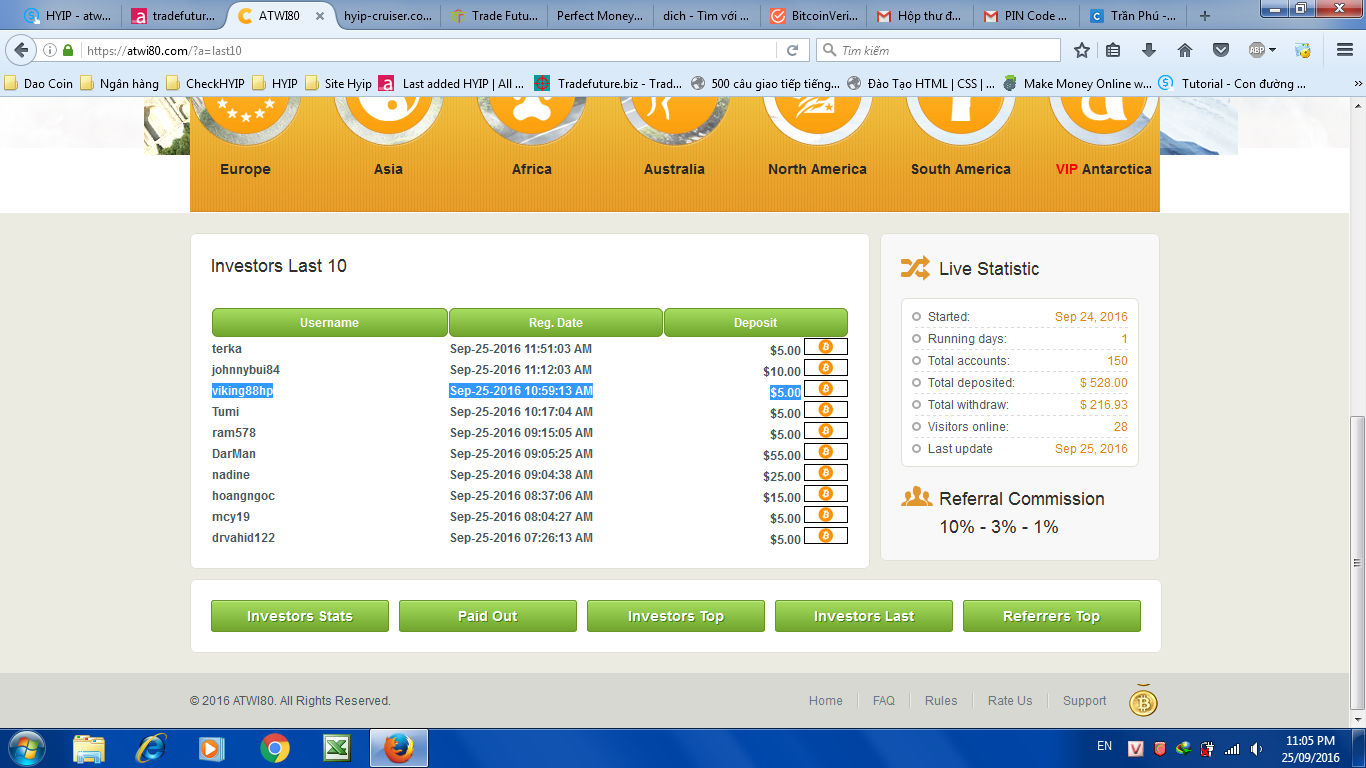Open the Support footer link
The height and width of the screenshot is (768, 1366).
[1085, 701]
